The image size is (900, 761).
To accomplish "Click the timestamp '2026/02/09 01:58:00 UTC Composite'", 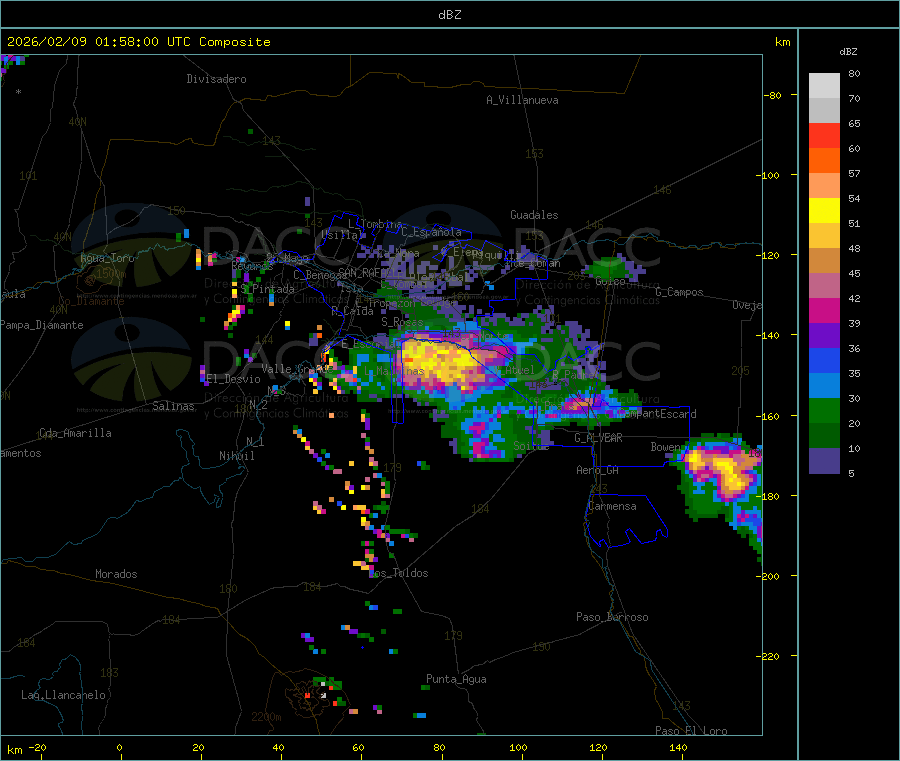I will (x=138, y=42).
